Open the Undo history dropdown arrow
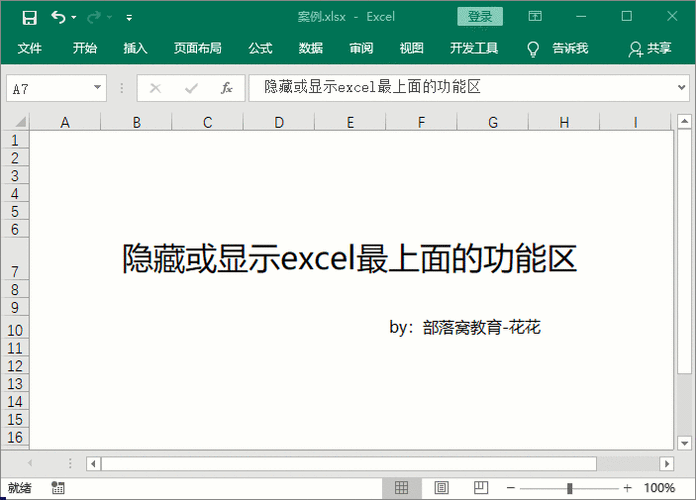 tap(74, 17)
